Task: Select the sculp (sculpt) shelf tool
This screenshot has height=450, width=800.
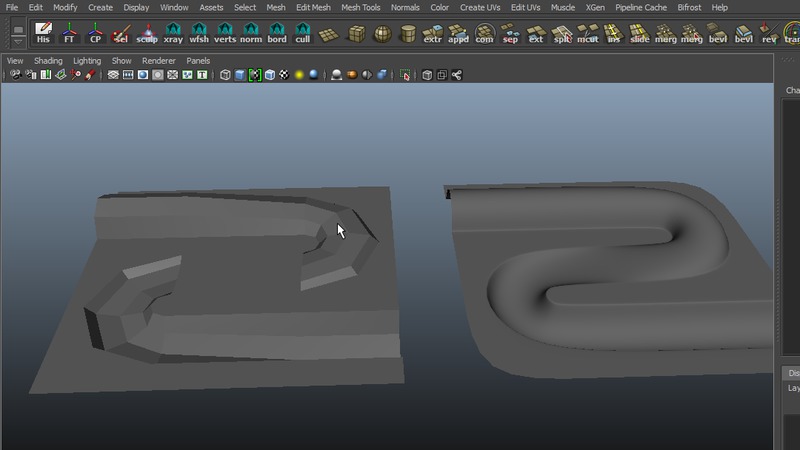Action: pos(147,33)
